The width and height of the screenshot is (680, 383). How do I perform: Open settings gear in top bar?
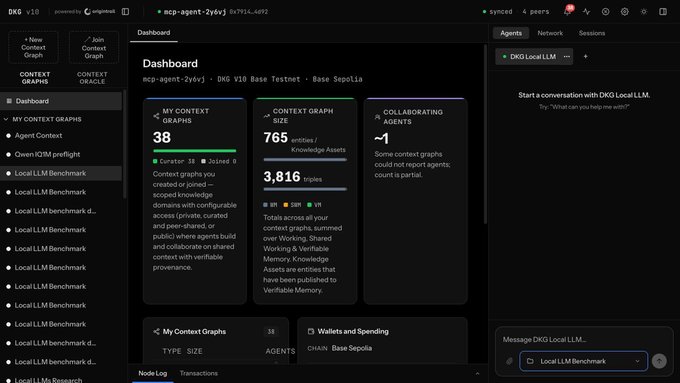tap(624, 12)
